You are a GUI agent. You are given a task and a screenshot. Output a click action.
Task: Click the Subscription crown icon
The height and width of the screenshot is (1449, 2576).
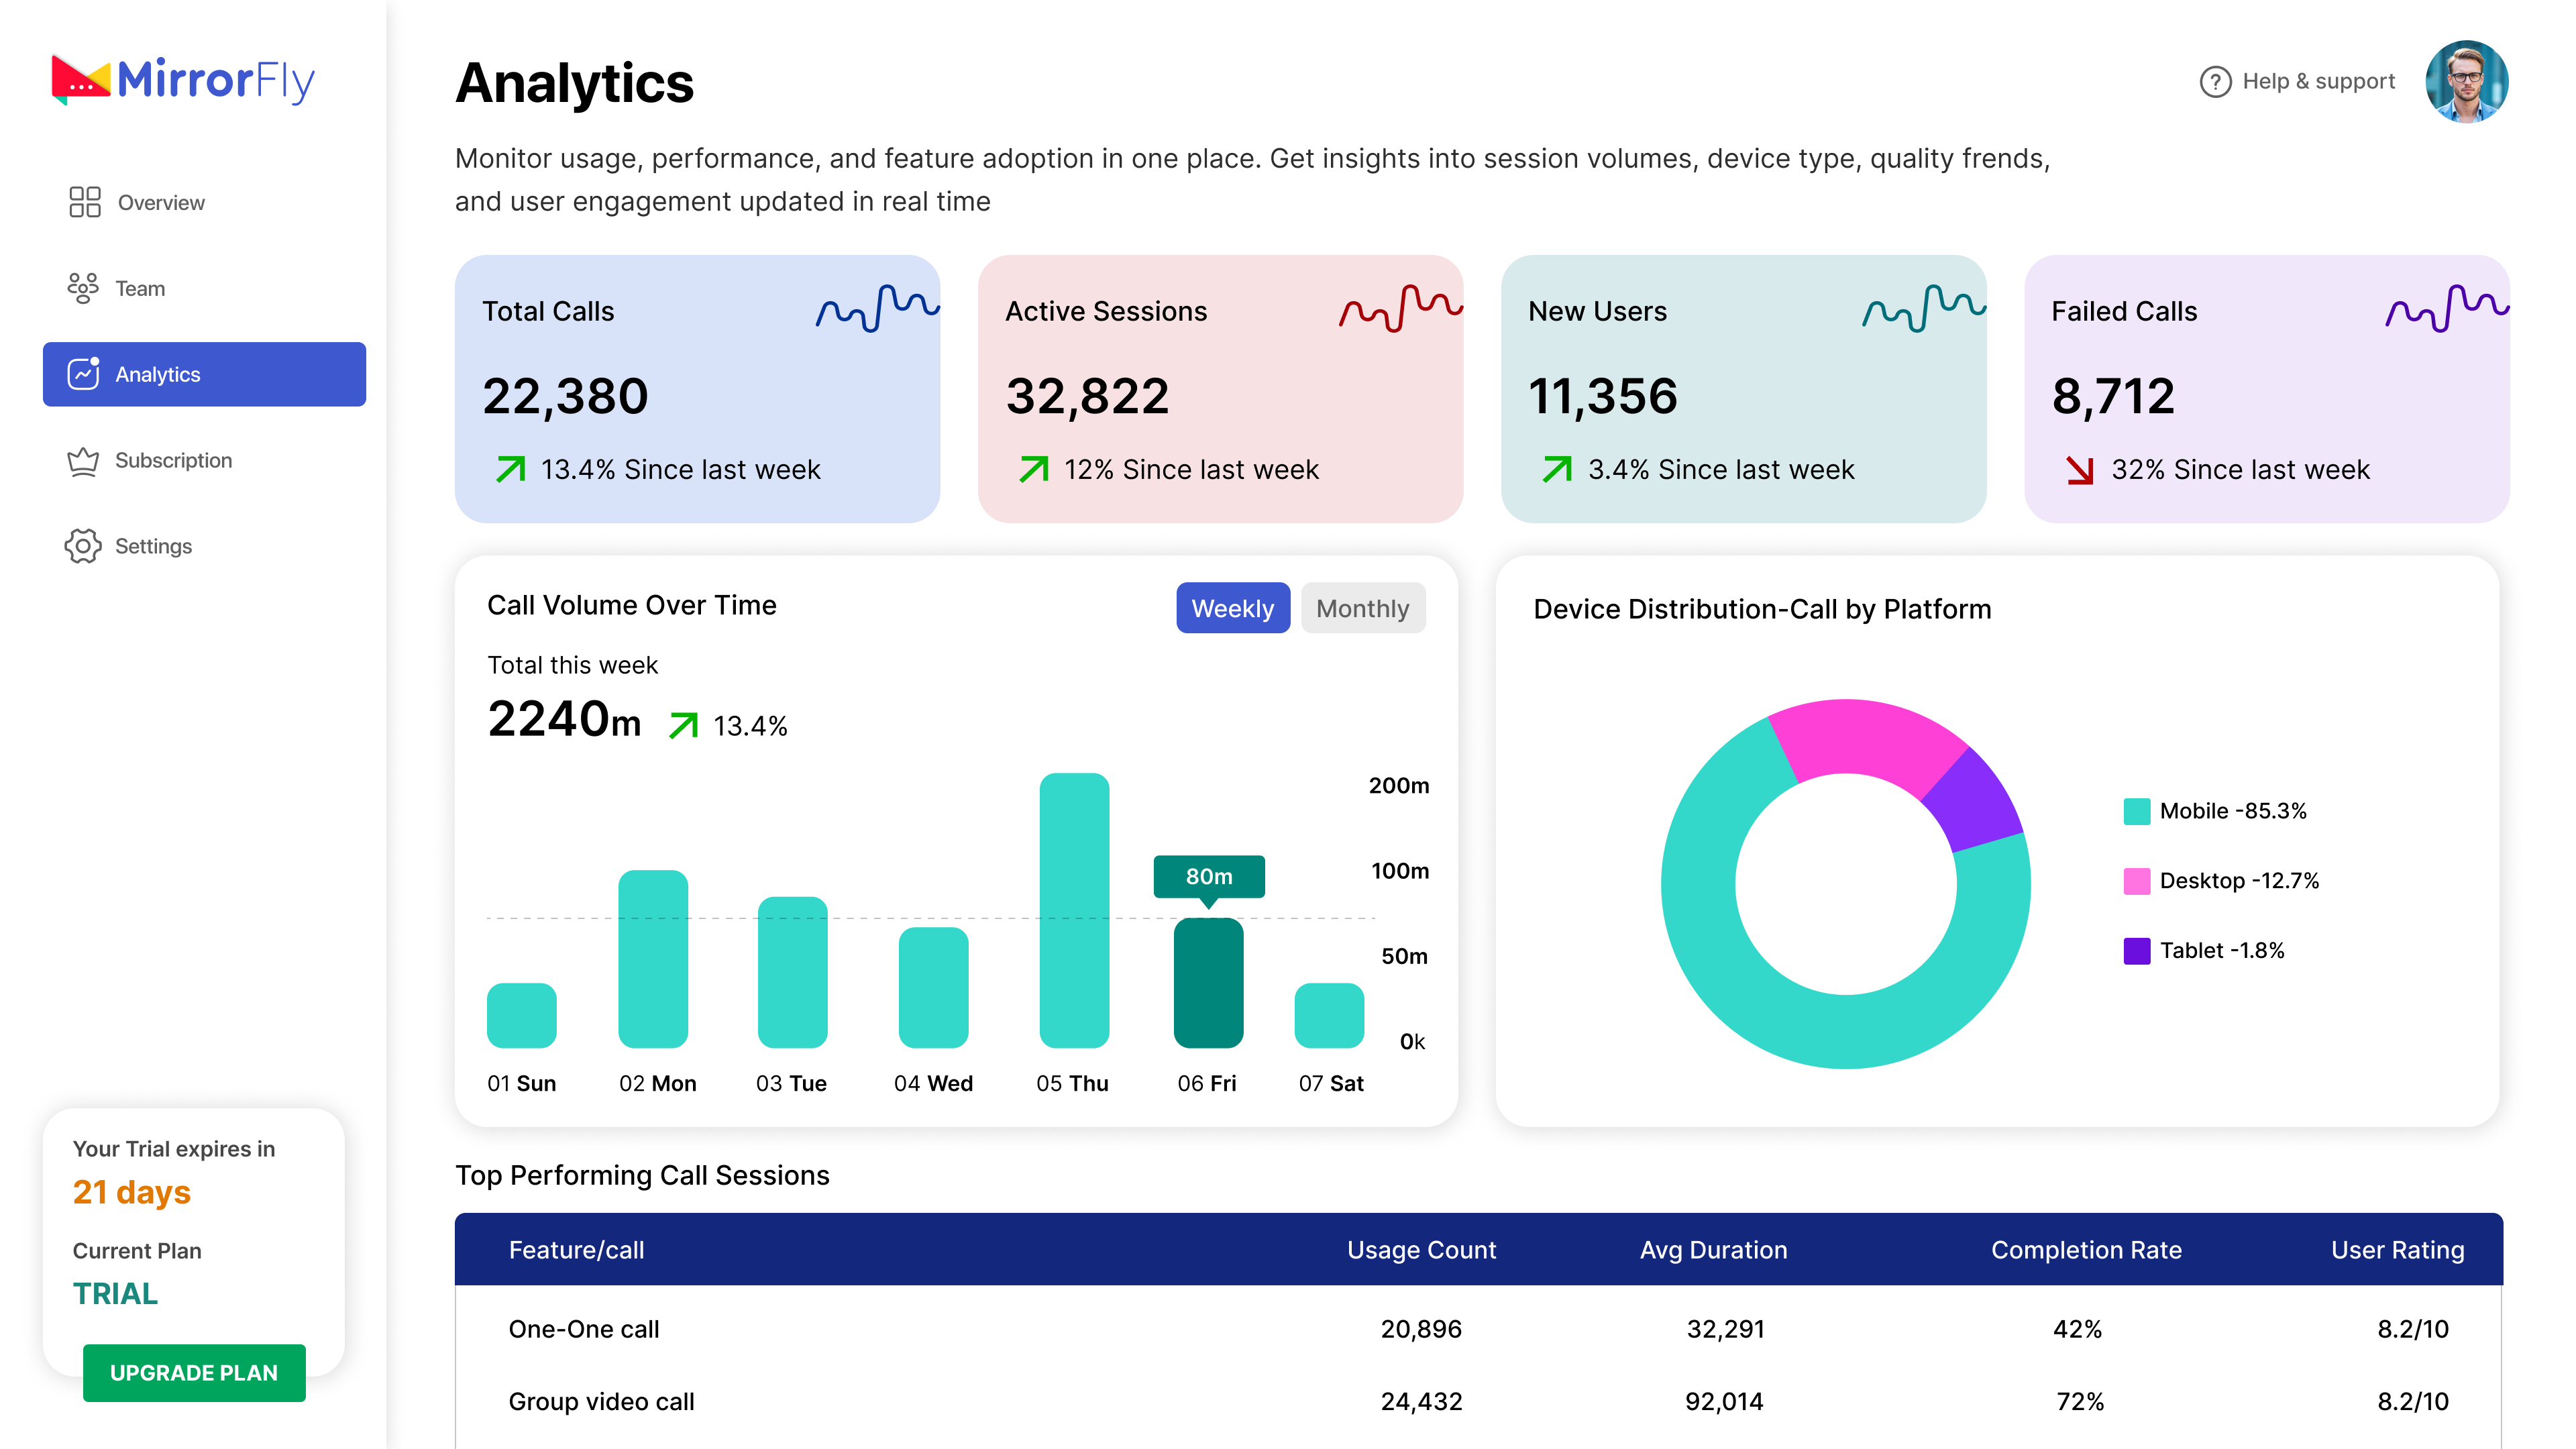[83, 460]
